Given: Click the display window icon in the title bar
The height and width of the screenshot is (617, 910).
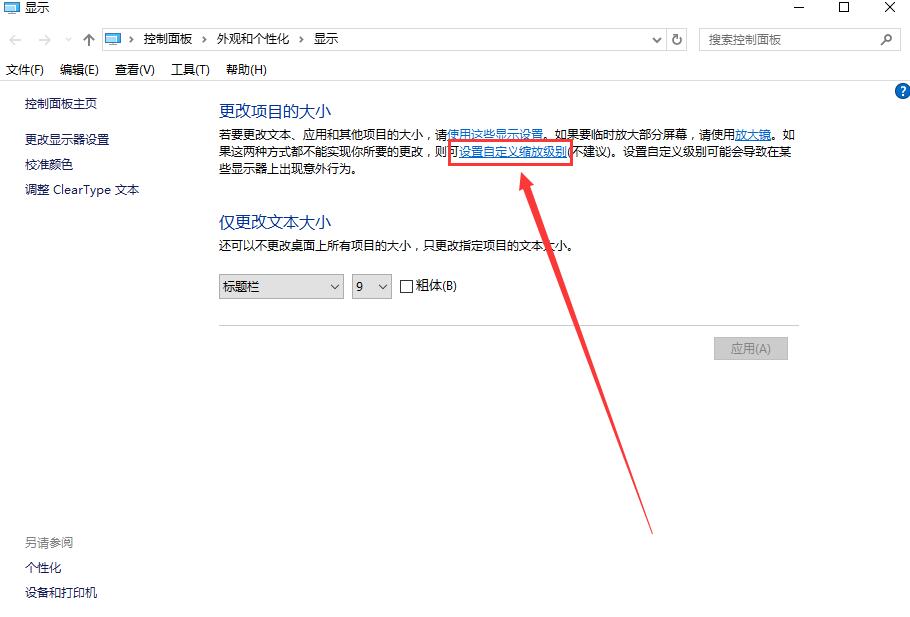Looking at the screenshot, I should (x=12, y=8).
